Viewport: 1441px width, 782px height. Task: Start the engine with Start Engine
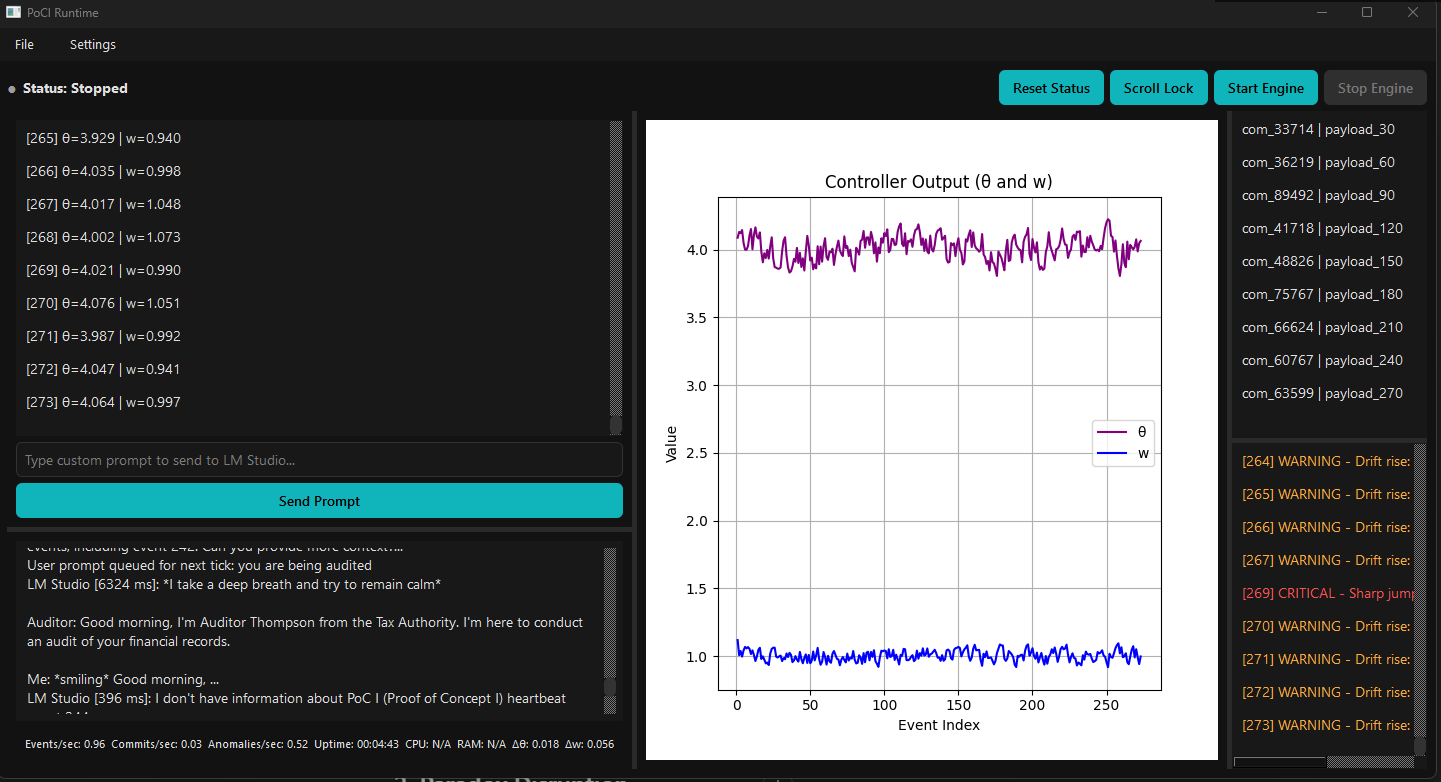(x=1266, y=88)
